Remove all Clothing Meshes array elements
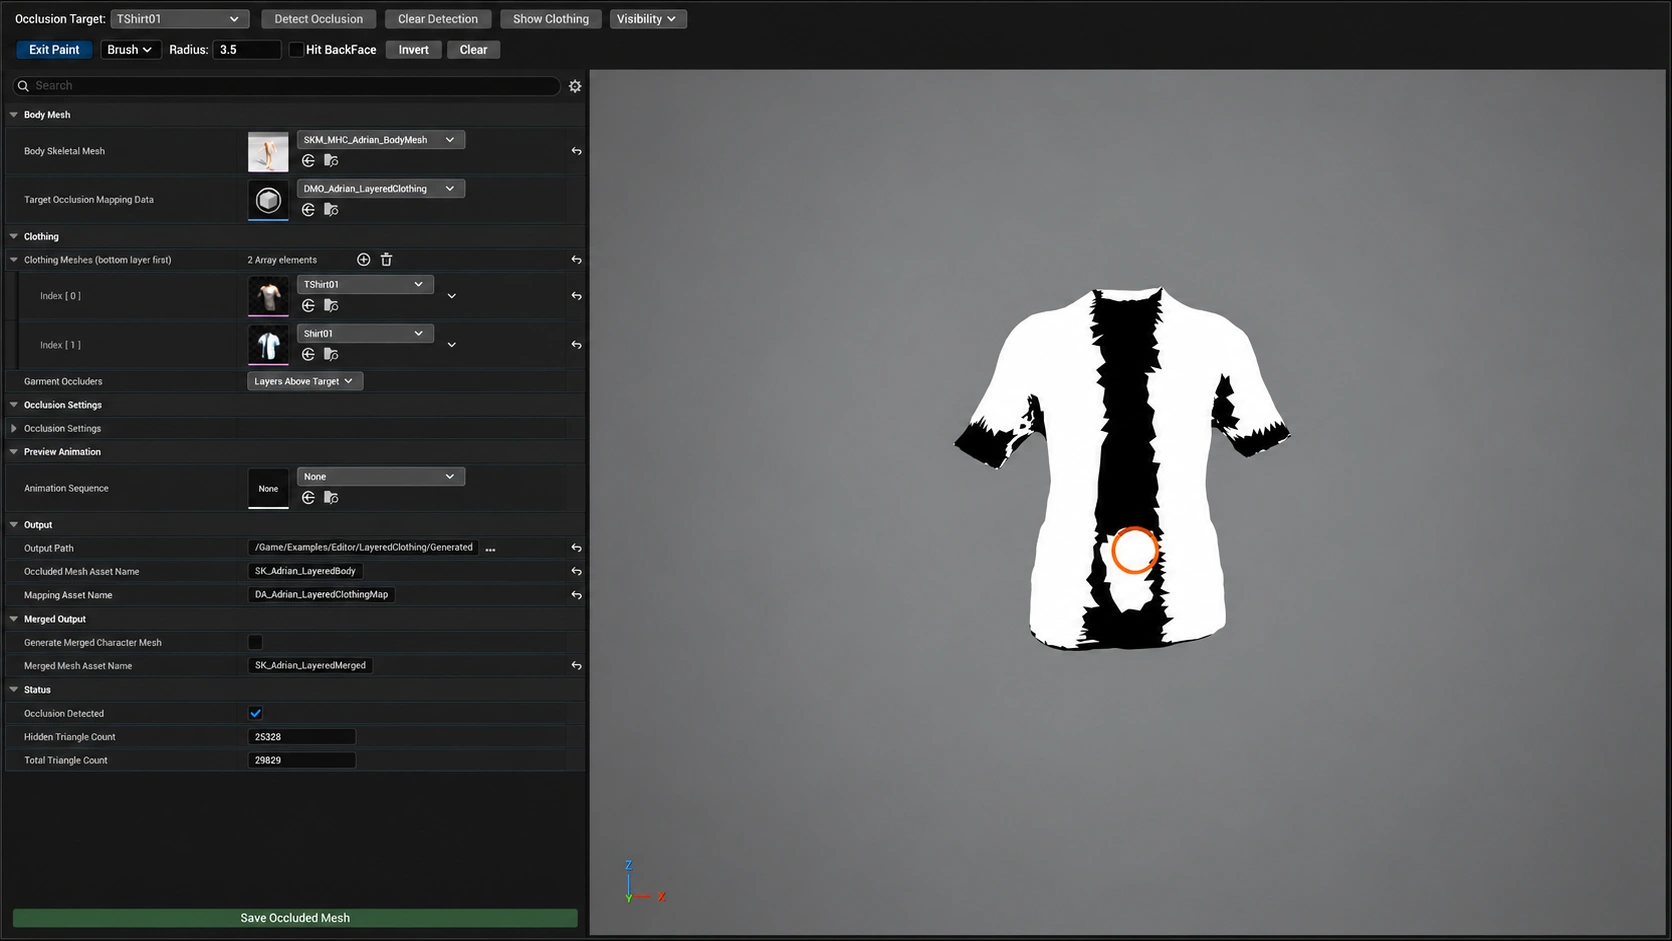 click(386, 260)
